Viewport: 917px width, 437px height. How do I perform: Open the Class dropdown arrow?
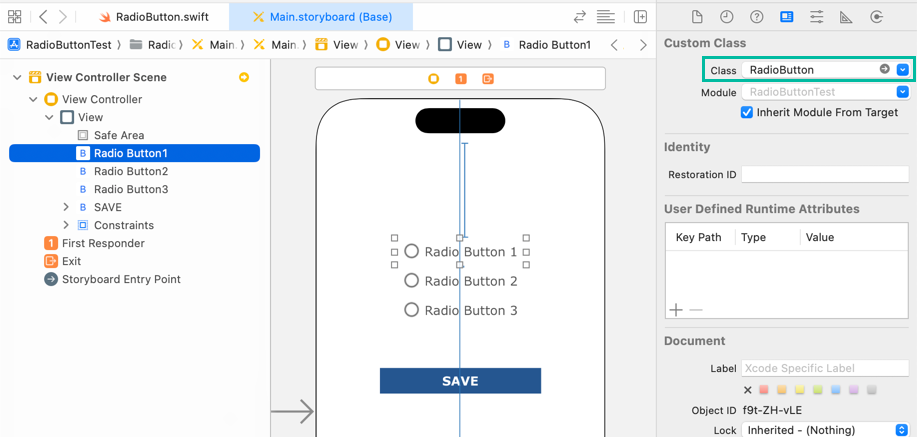point(902,70)
